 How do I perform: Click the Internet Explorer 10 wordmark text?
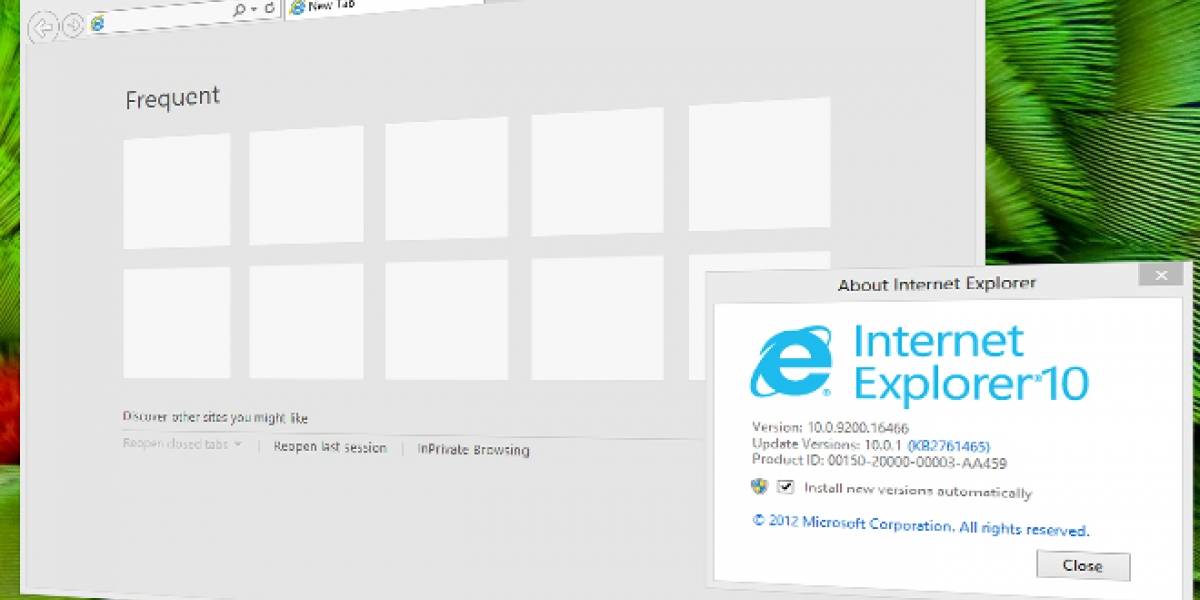tap(970, 363)
